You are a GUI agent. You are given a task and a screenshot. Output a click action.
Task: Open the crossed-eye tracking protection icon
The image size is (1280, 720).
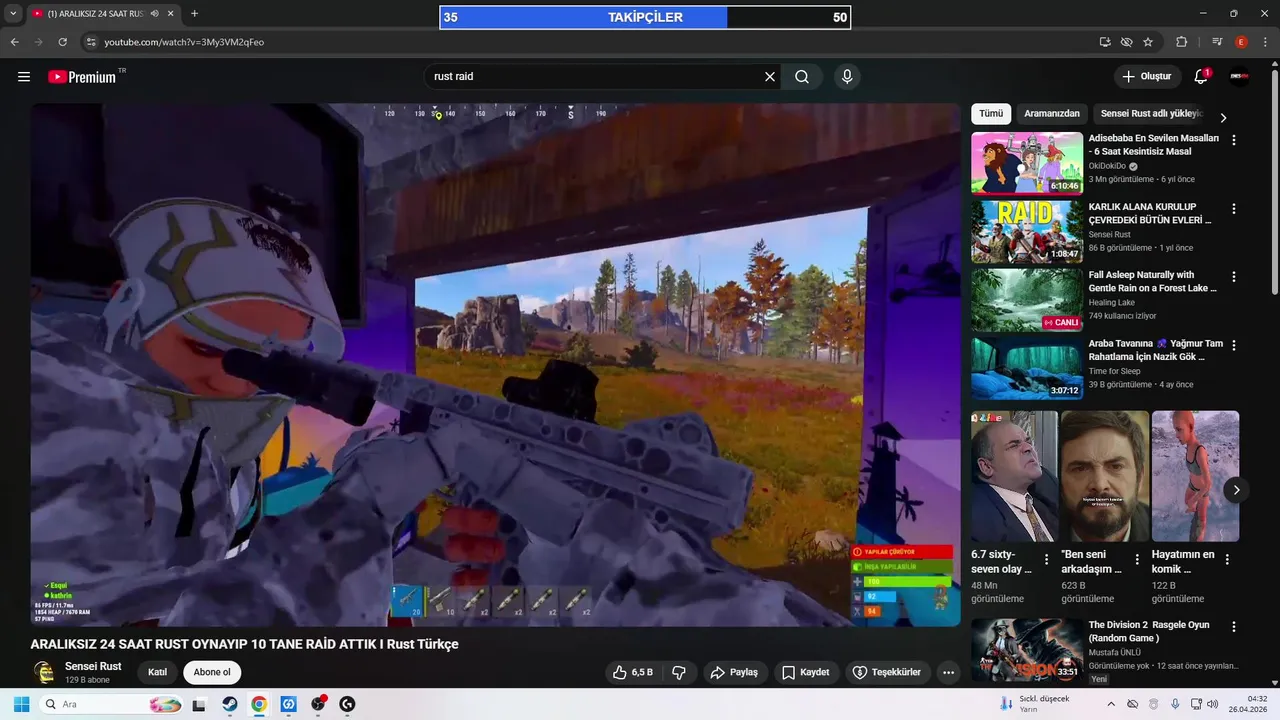[x=1126, y=42]
